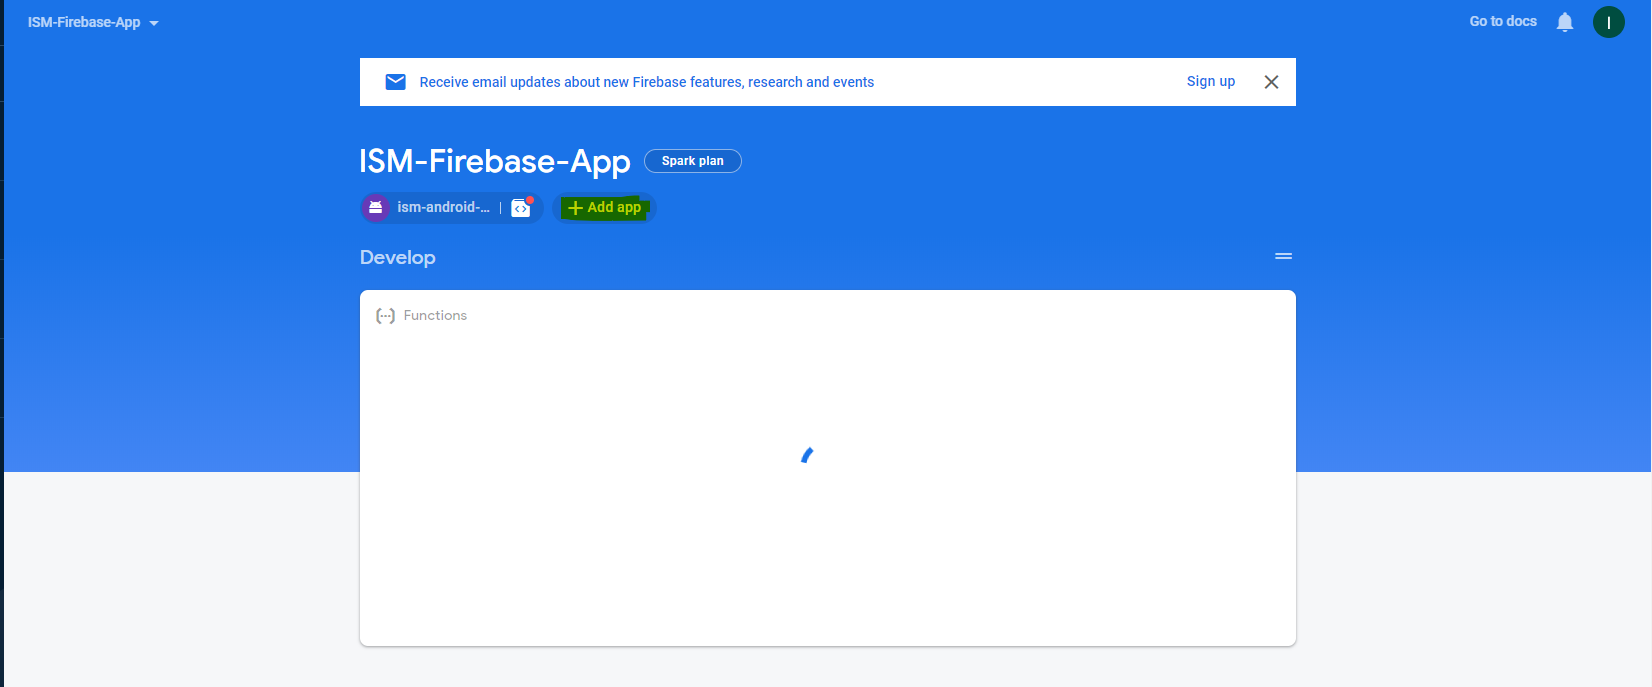
Task: Click the Functions brackets icon
Action: pyautogui.click(x=385, y=315)
